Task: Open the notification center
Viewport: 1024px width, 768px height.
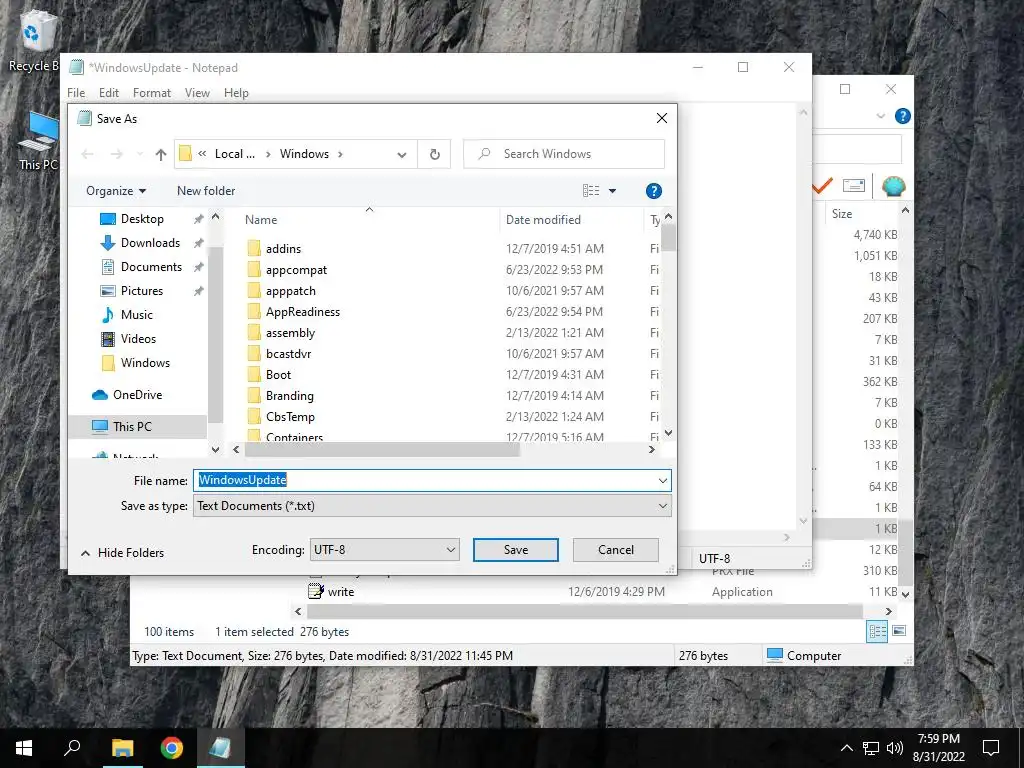Action: tap(991, 748)
